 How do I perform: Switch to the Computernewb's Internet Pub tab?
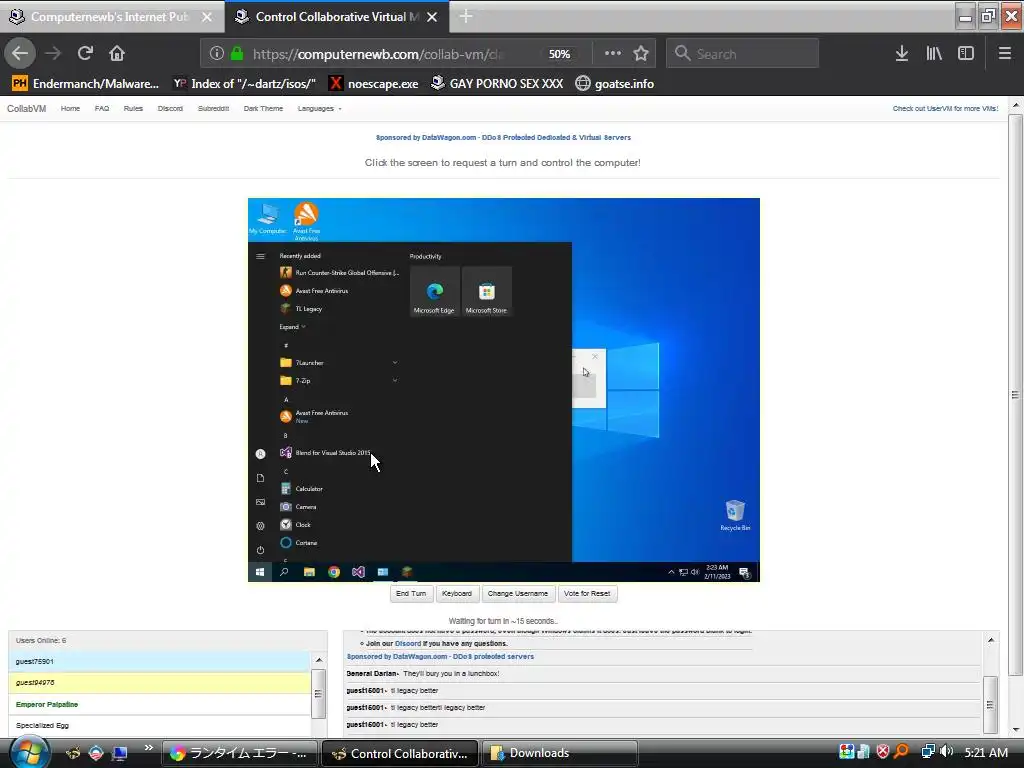coord(110,16)
